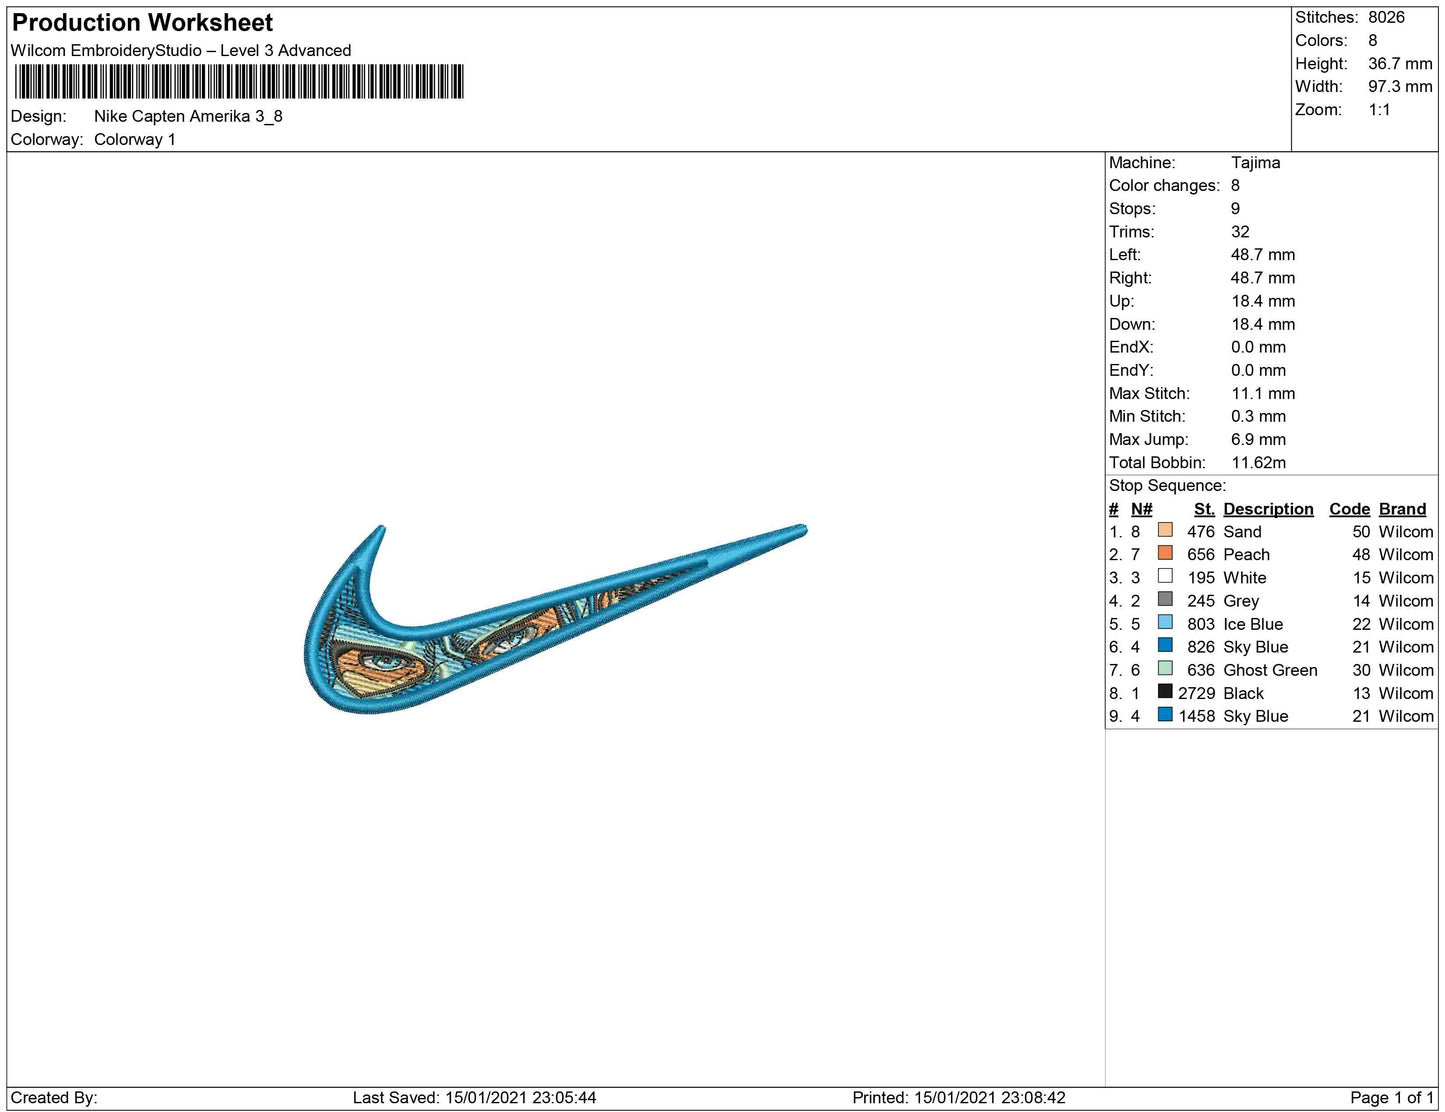1445x1112 pixels.
Task: Click the barcode under the studio name
Action: (239, 82)
